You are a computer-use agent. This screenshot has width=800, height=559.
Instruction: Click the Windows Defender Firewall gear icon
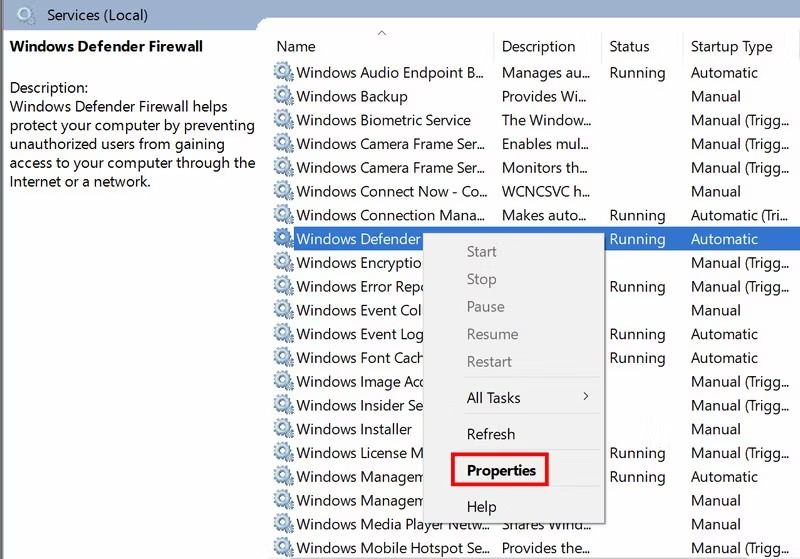283,239
